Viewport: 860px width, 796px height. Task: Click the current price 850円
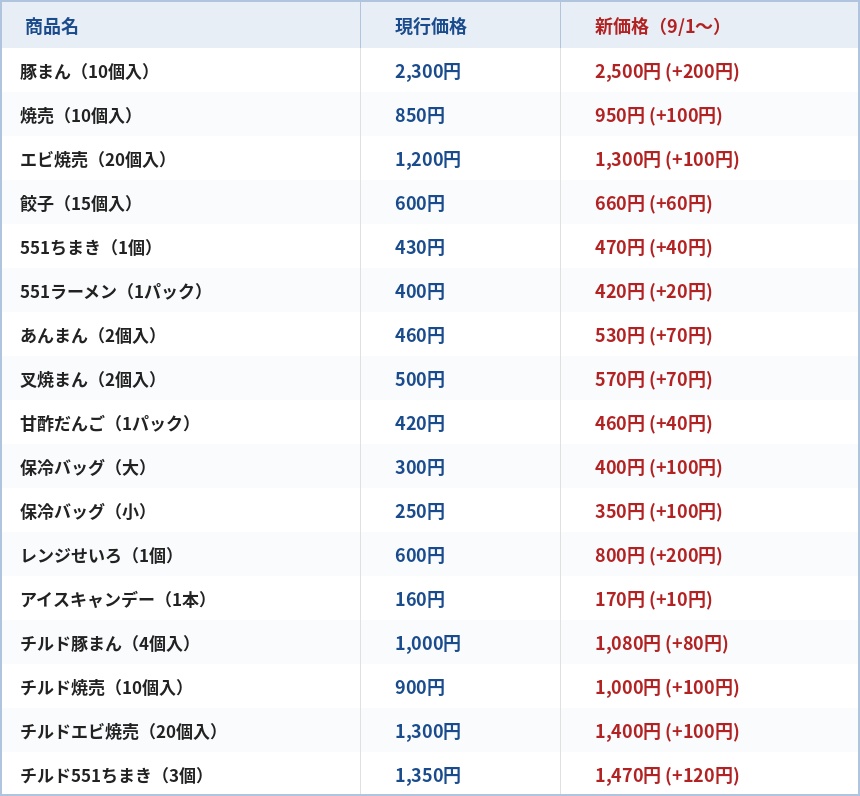[420, 115]
